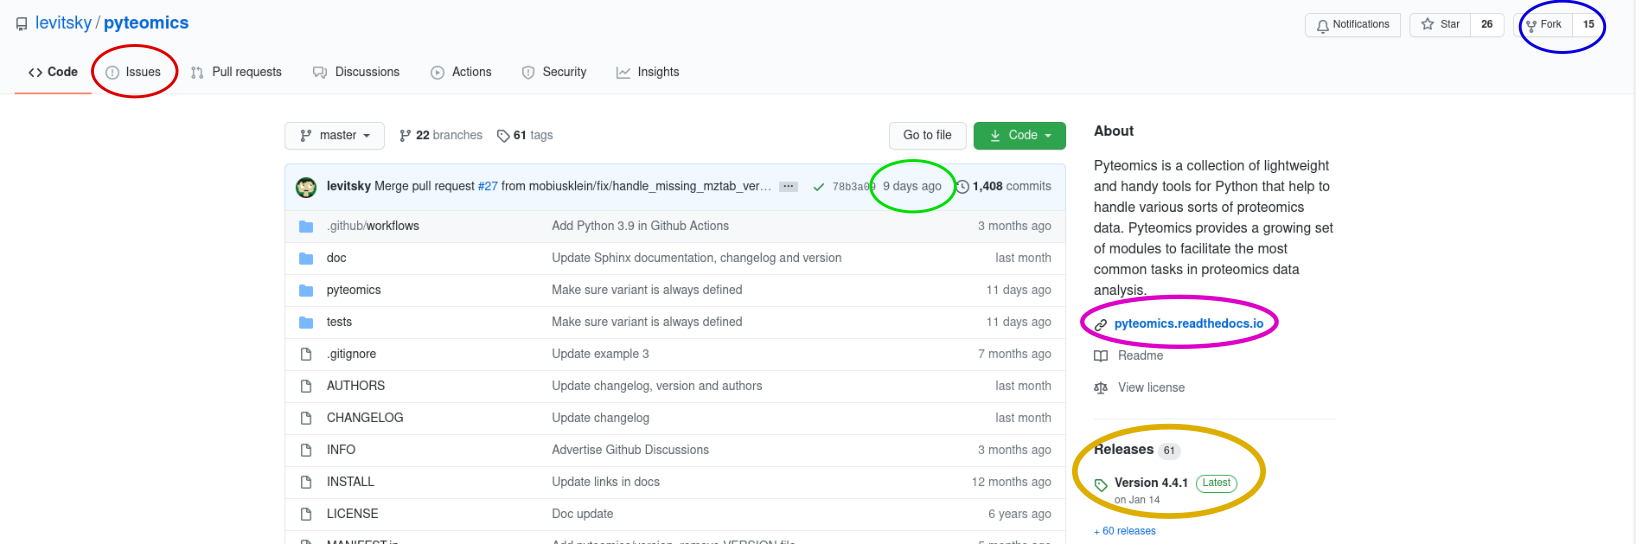
Task: Star the repository
Action: pos(1440,24)
